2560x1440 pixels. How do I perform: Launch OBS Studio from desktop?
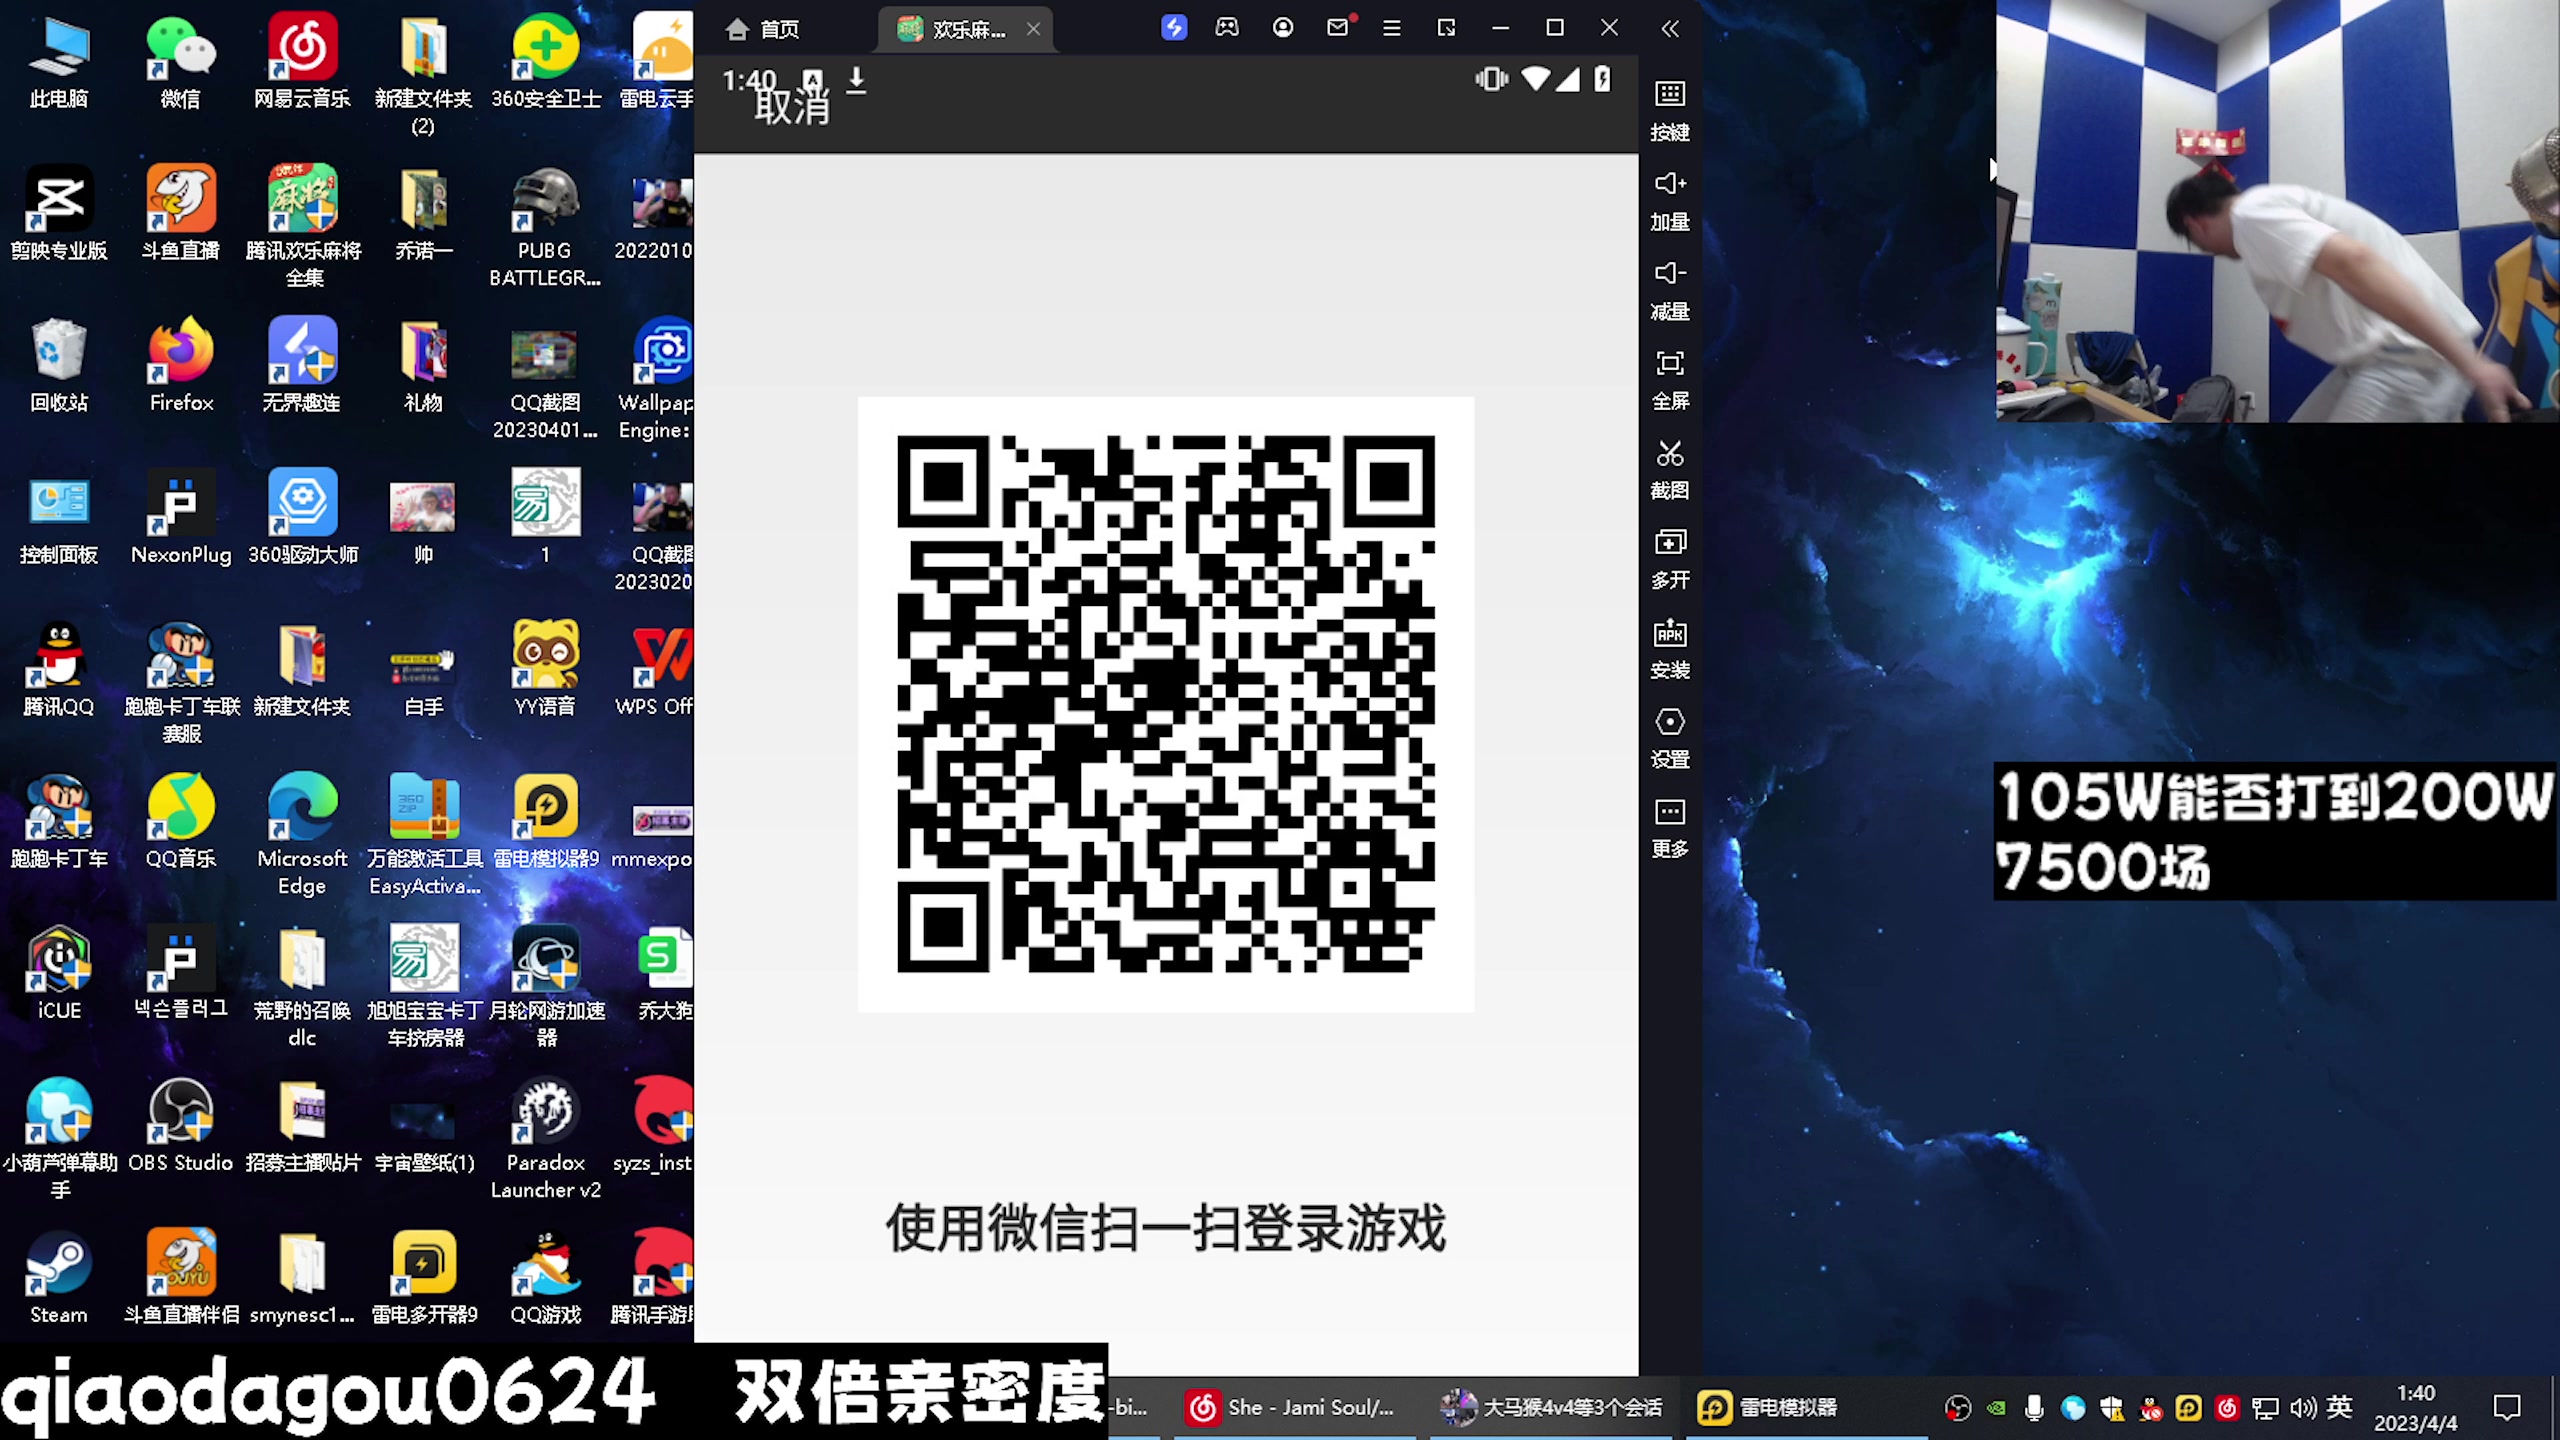[x=180, y=1126]
